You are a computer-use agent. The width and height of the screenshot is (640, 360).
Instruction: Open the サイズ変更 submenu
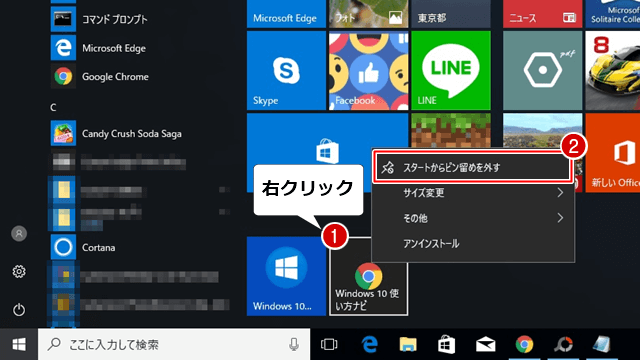[473, 193]
